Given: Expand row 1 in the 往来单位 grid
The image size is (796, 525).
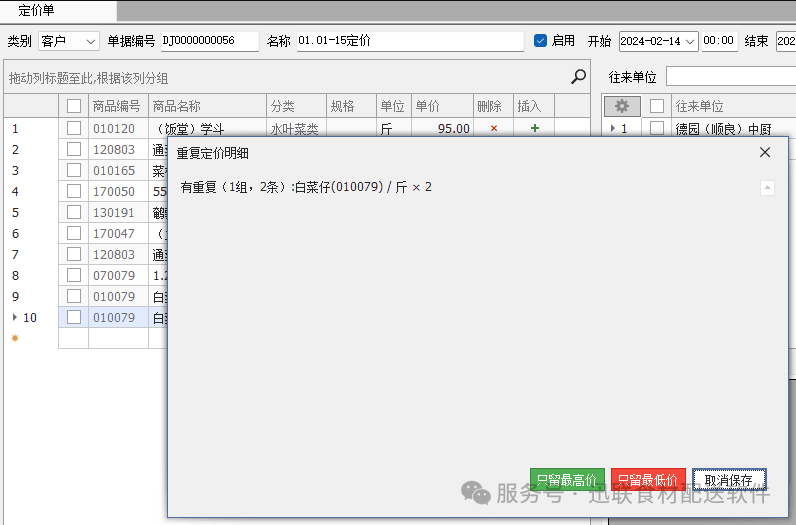Looking at the screenshot, I should tap(613, 128).
